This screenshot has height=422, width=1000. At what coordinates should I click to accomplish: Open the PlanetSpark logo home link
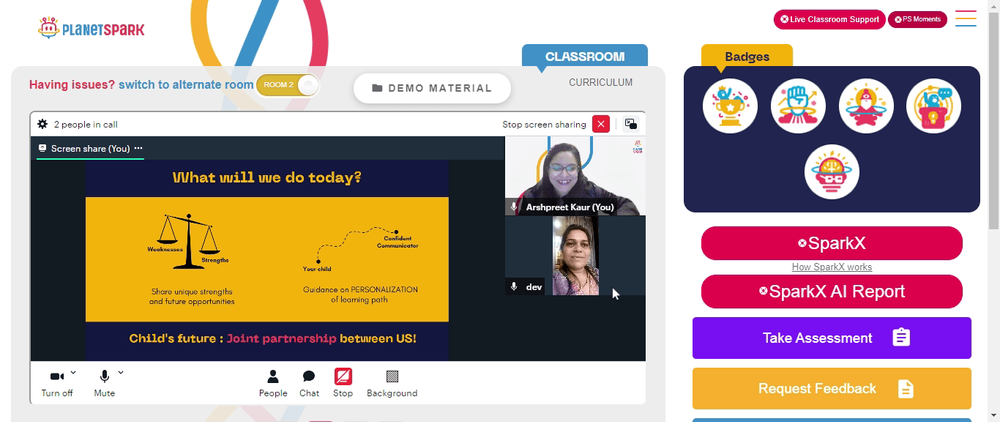pos(91,28)
